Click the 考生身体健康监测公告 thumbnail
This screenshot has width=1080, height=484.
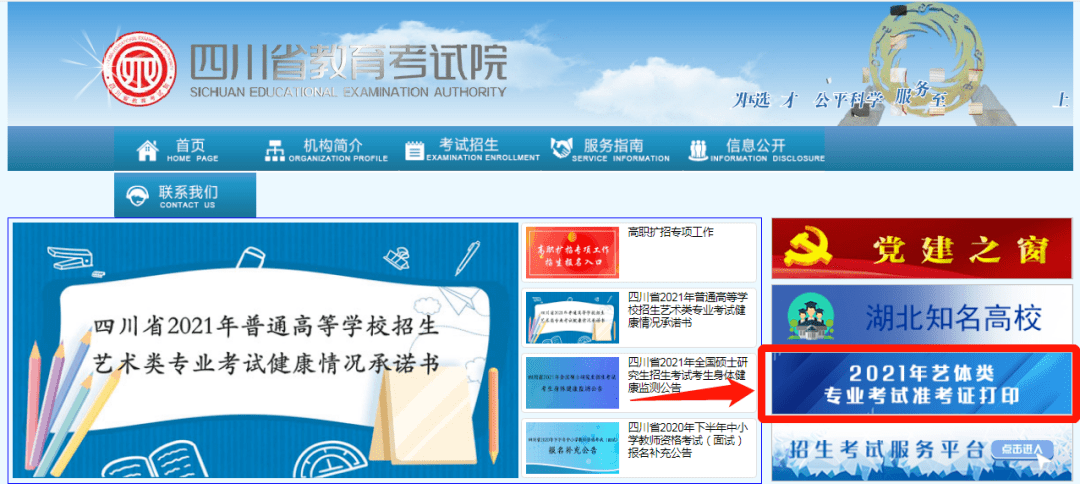tap(572, 383)
